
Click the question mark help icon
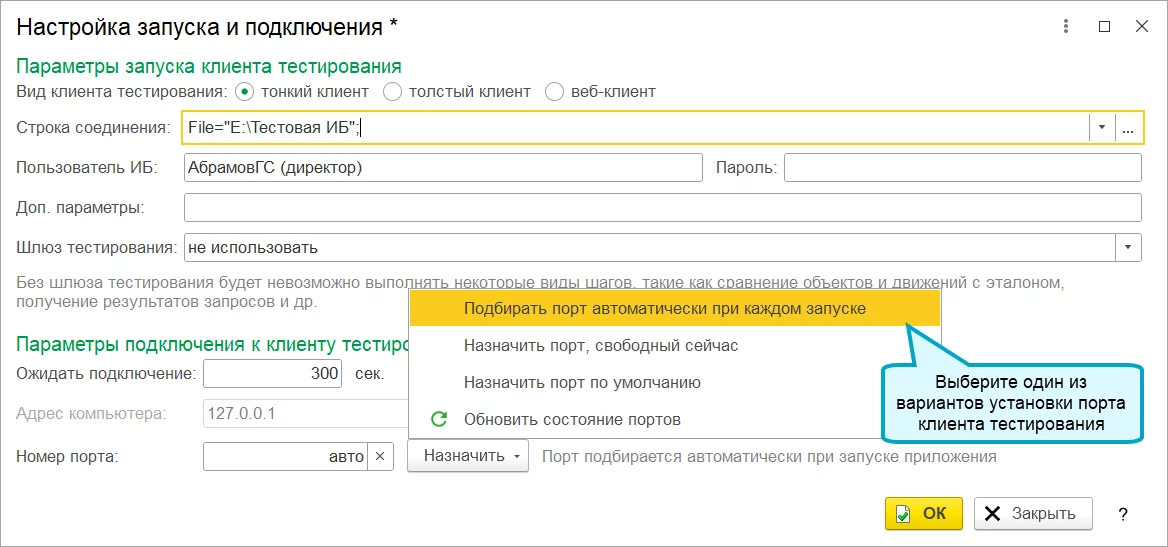1123,514
